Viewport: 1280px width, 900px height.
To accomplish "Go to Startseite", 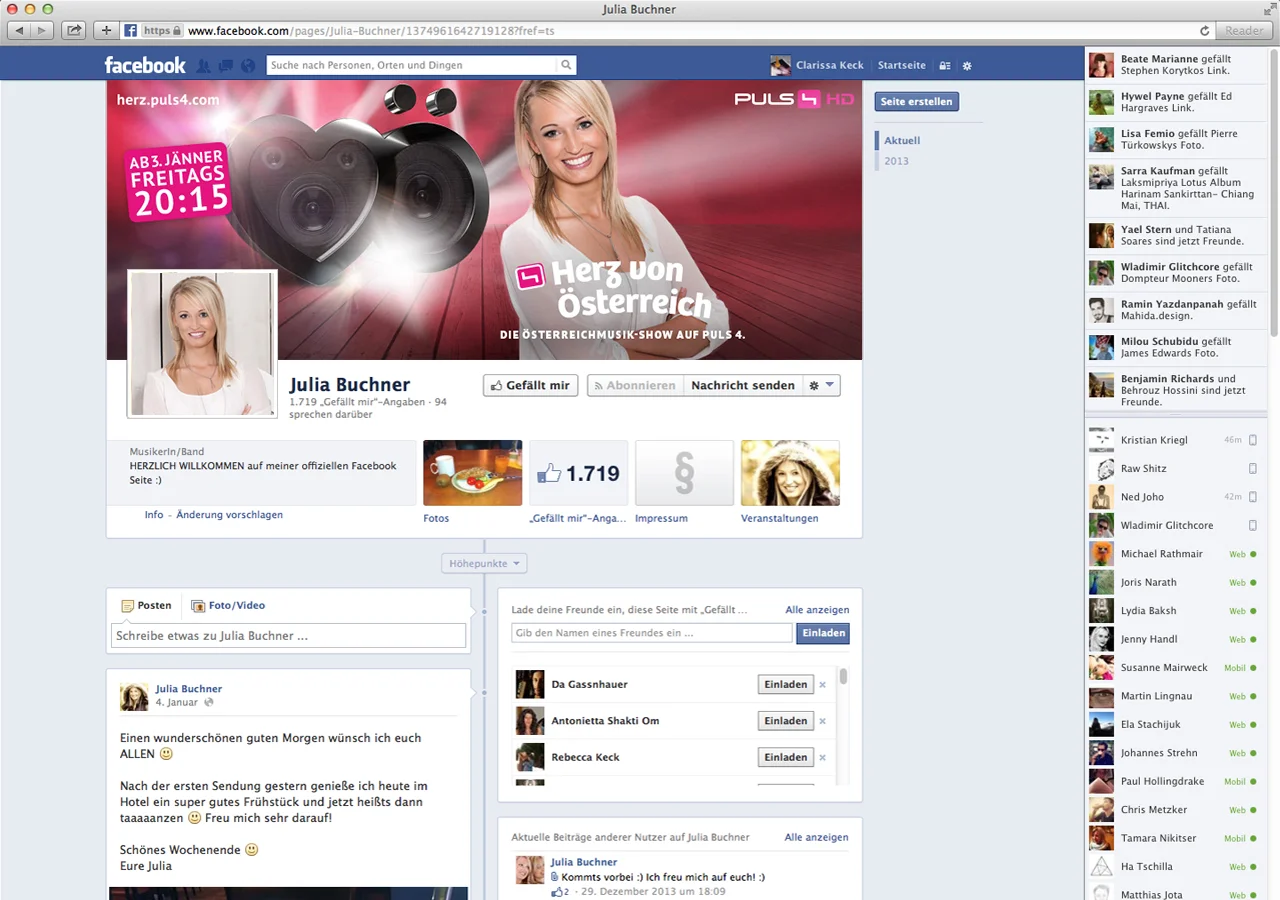I will coord(902,65).
